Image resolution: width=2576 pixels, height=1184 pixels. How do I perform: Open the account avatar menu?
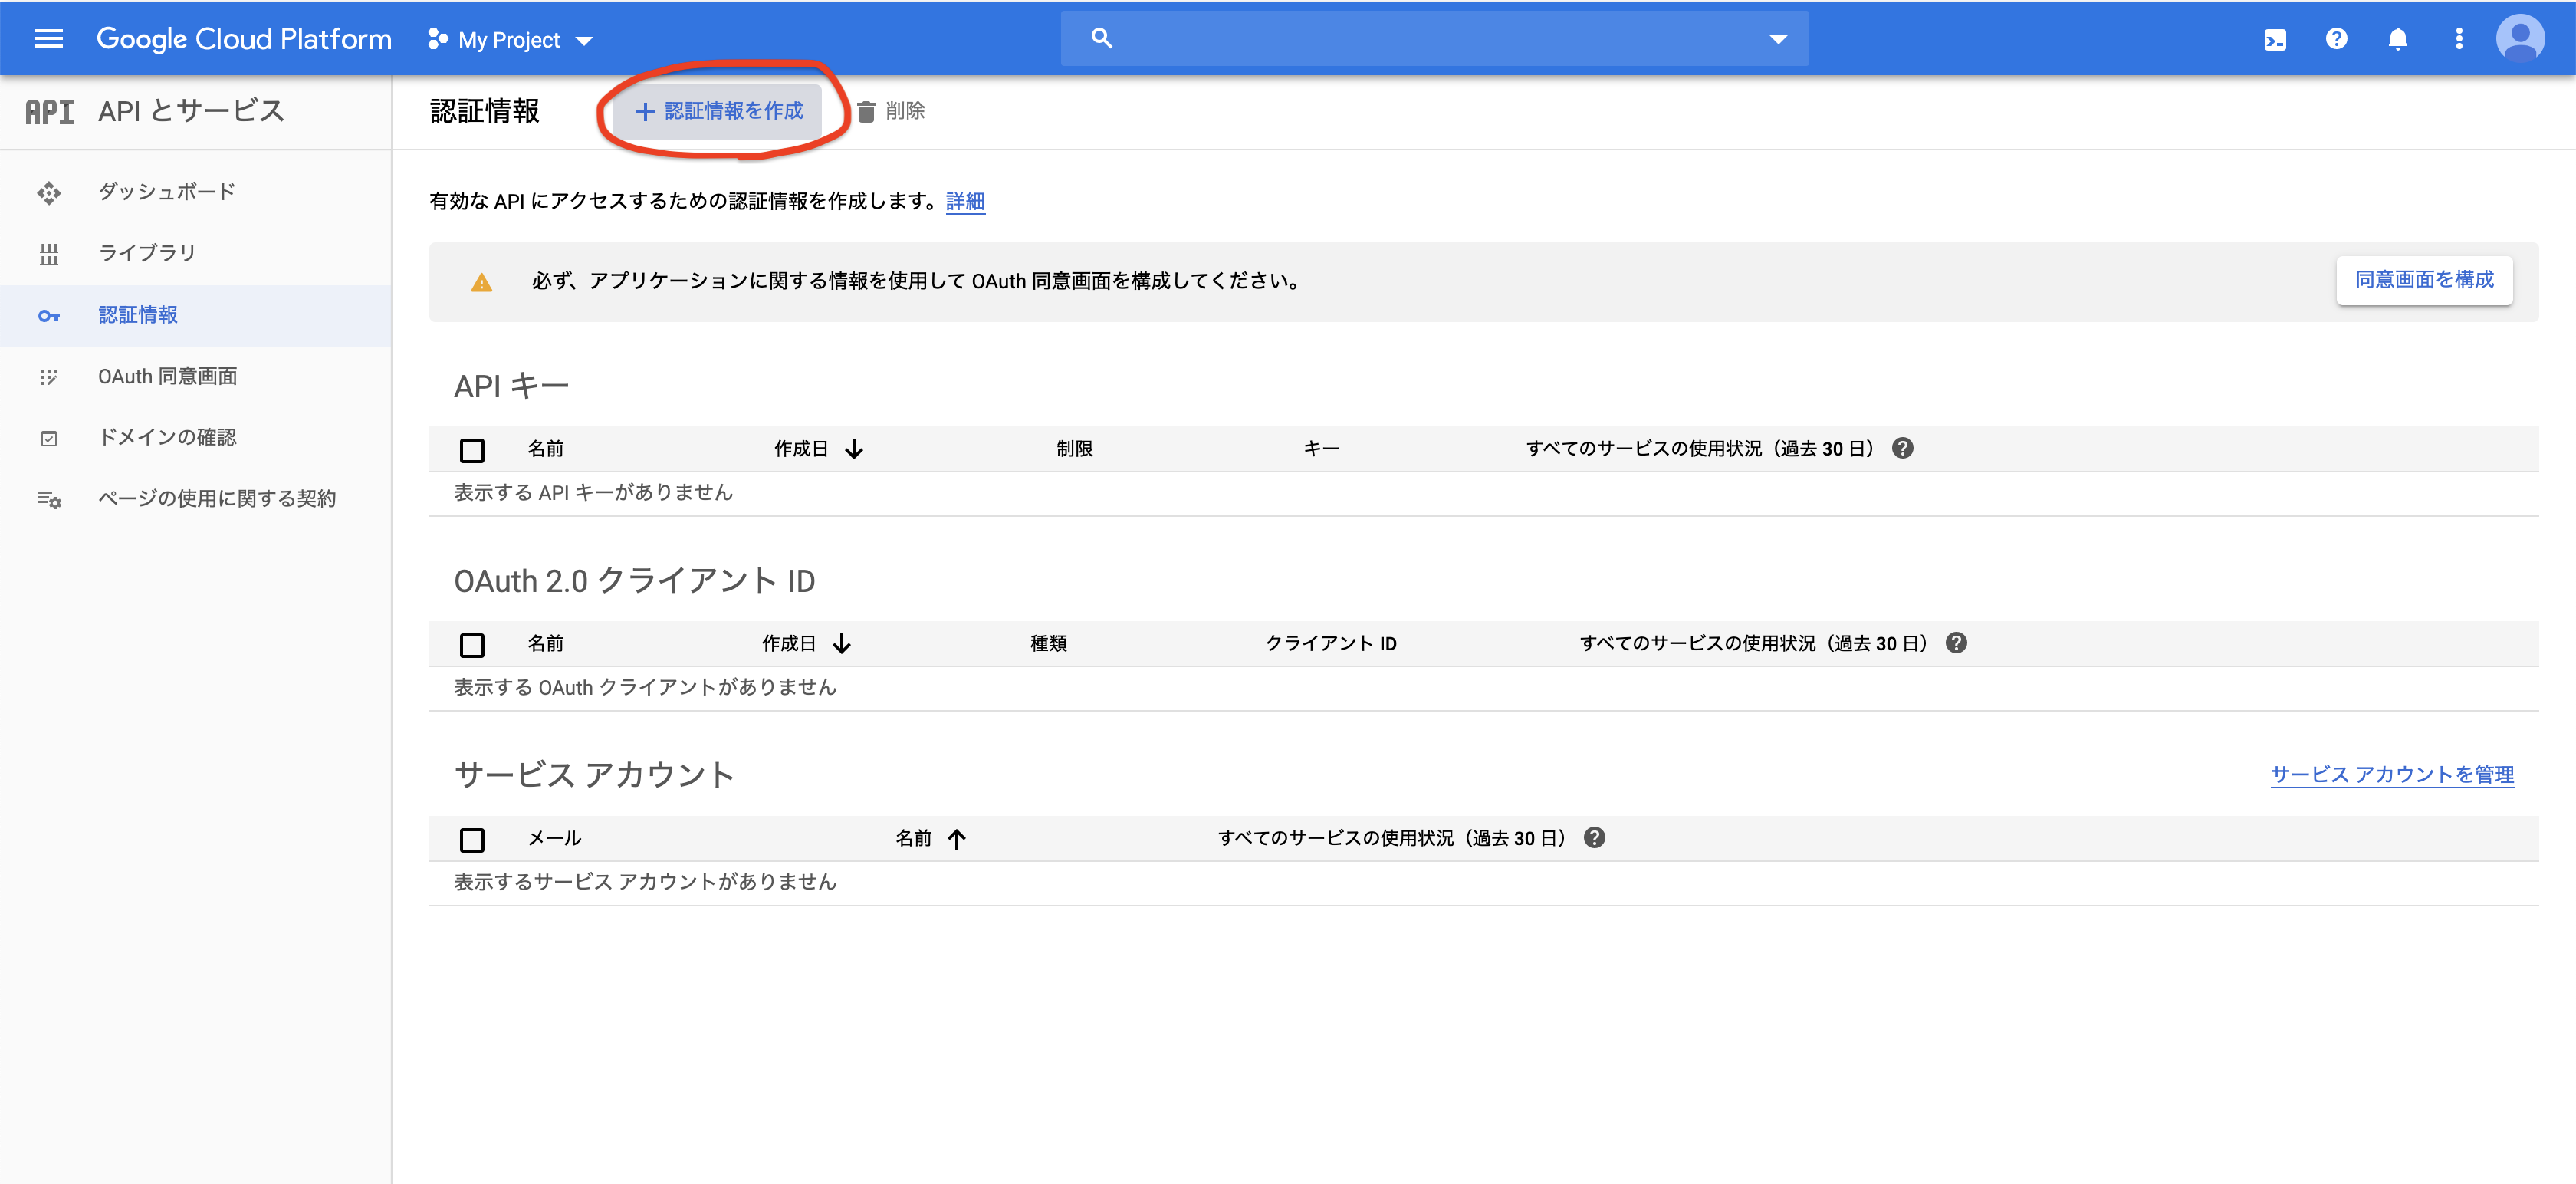[x=2520, y=39]
